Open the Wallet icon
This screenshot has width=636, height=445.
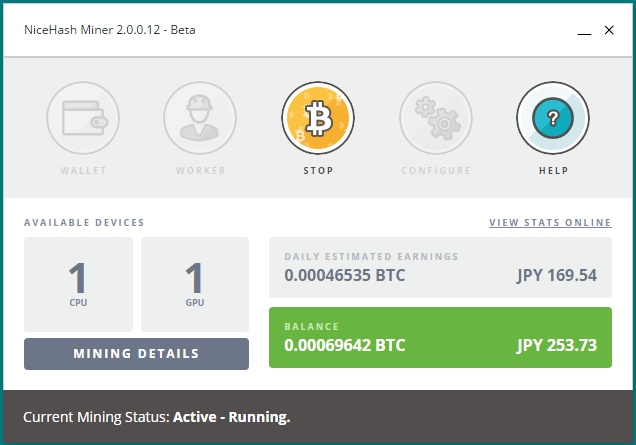[83, 118]
